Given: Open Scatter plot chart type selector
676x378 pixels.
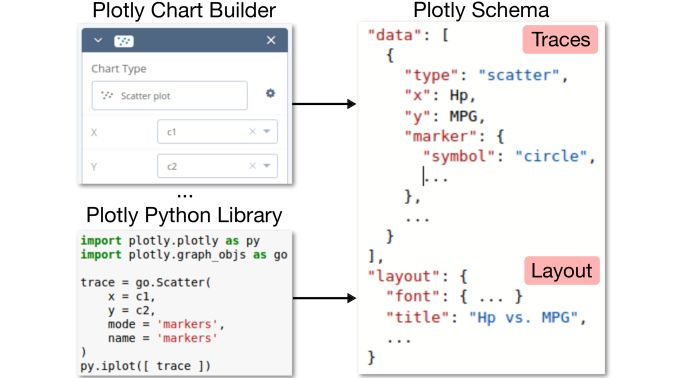Looking at the screenshot, I should coord(169,95).
